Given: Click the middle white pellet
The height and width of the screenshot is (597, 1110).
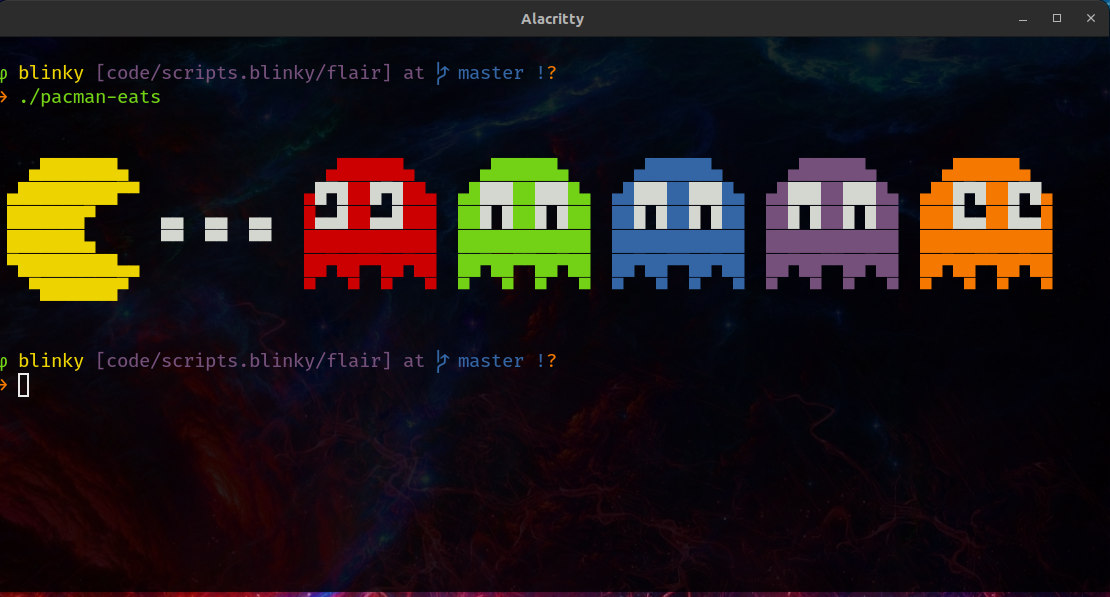Looking at the screenshot, I should (216, 229).
